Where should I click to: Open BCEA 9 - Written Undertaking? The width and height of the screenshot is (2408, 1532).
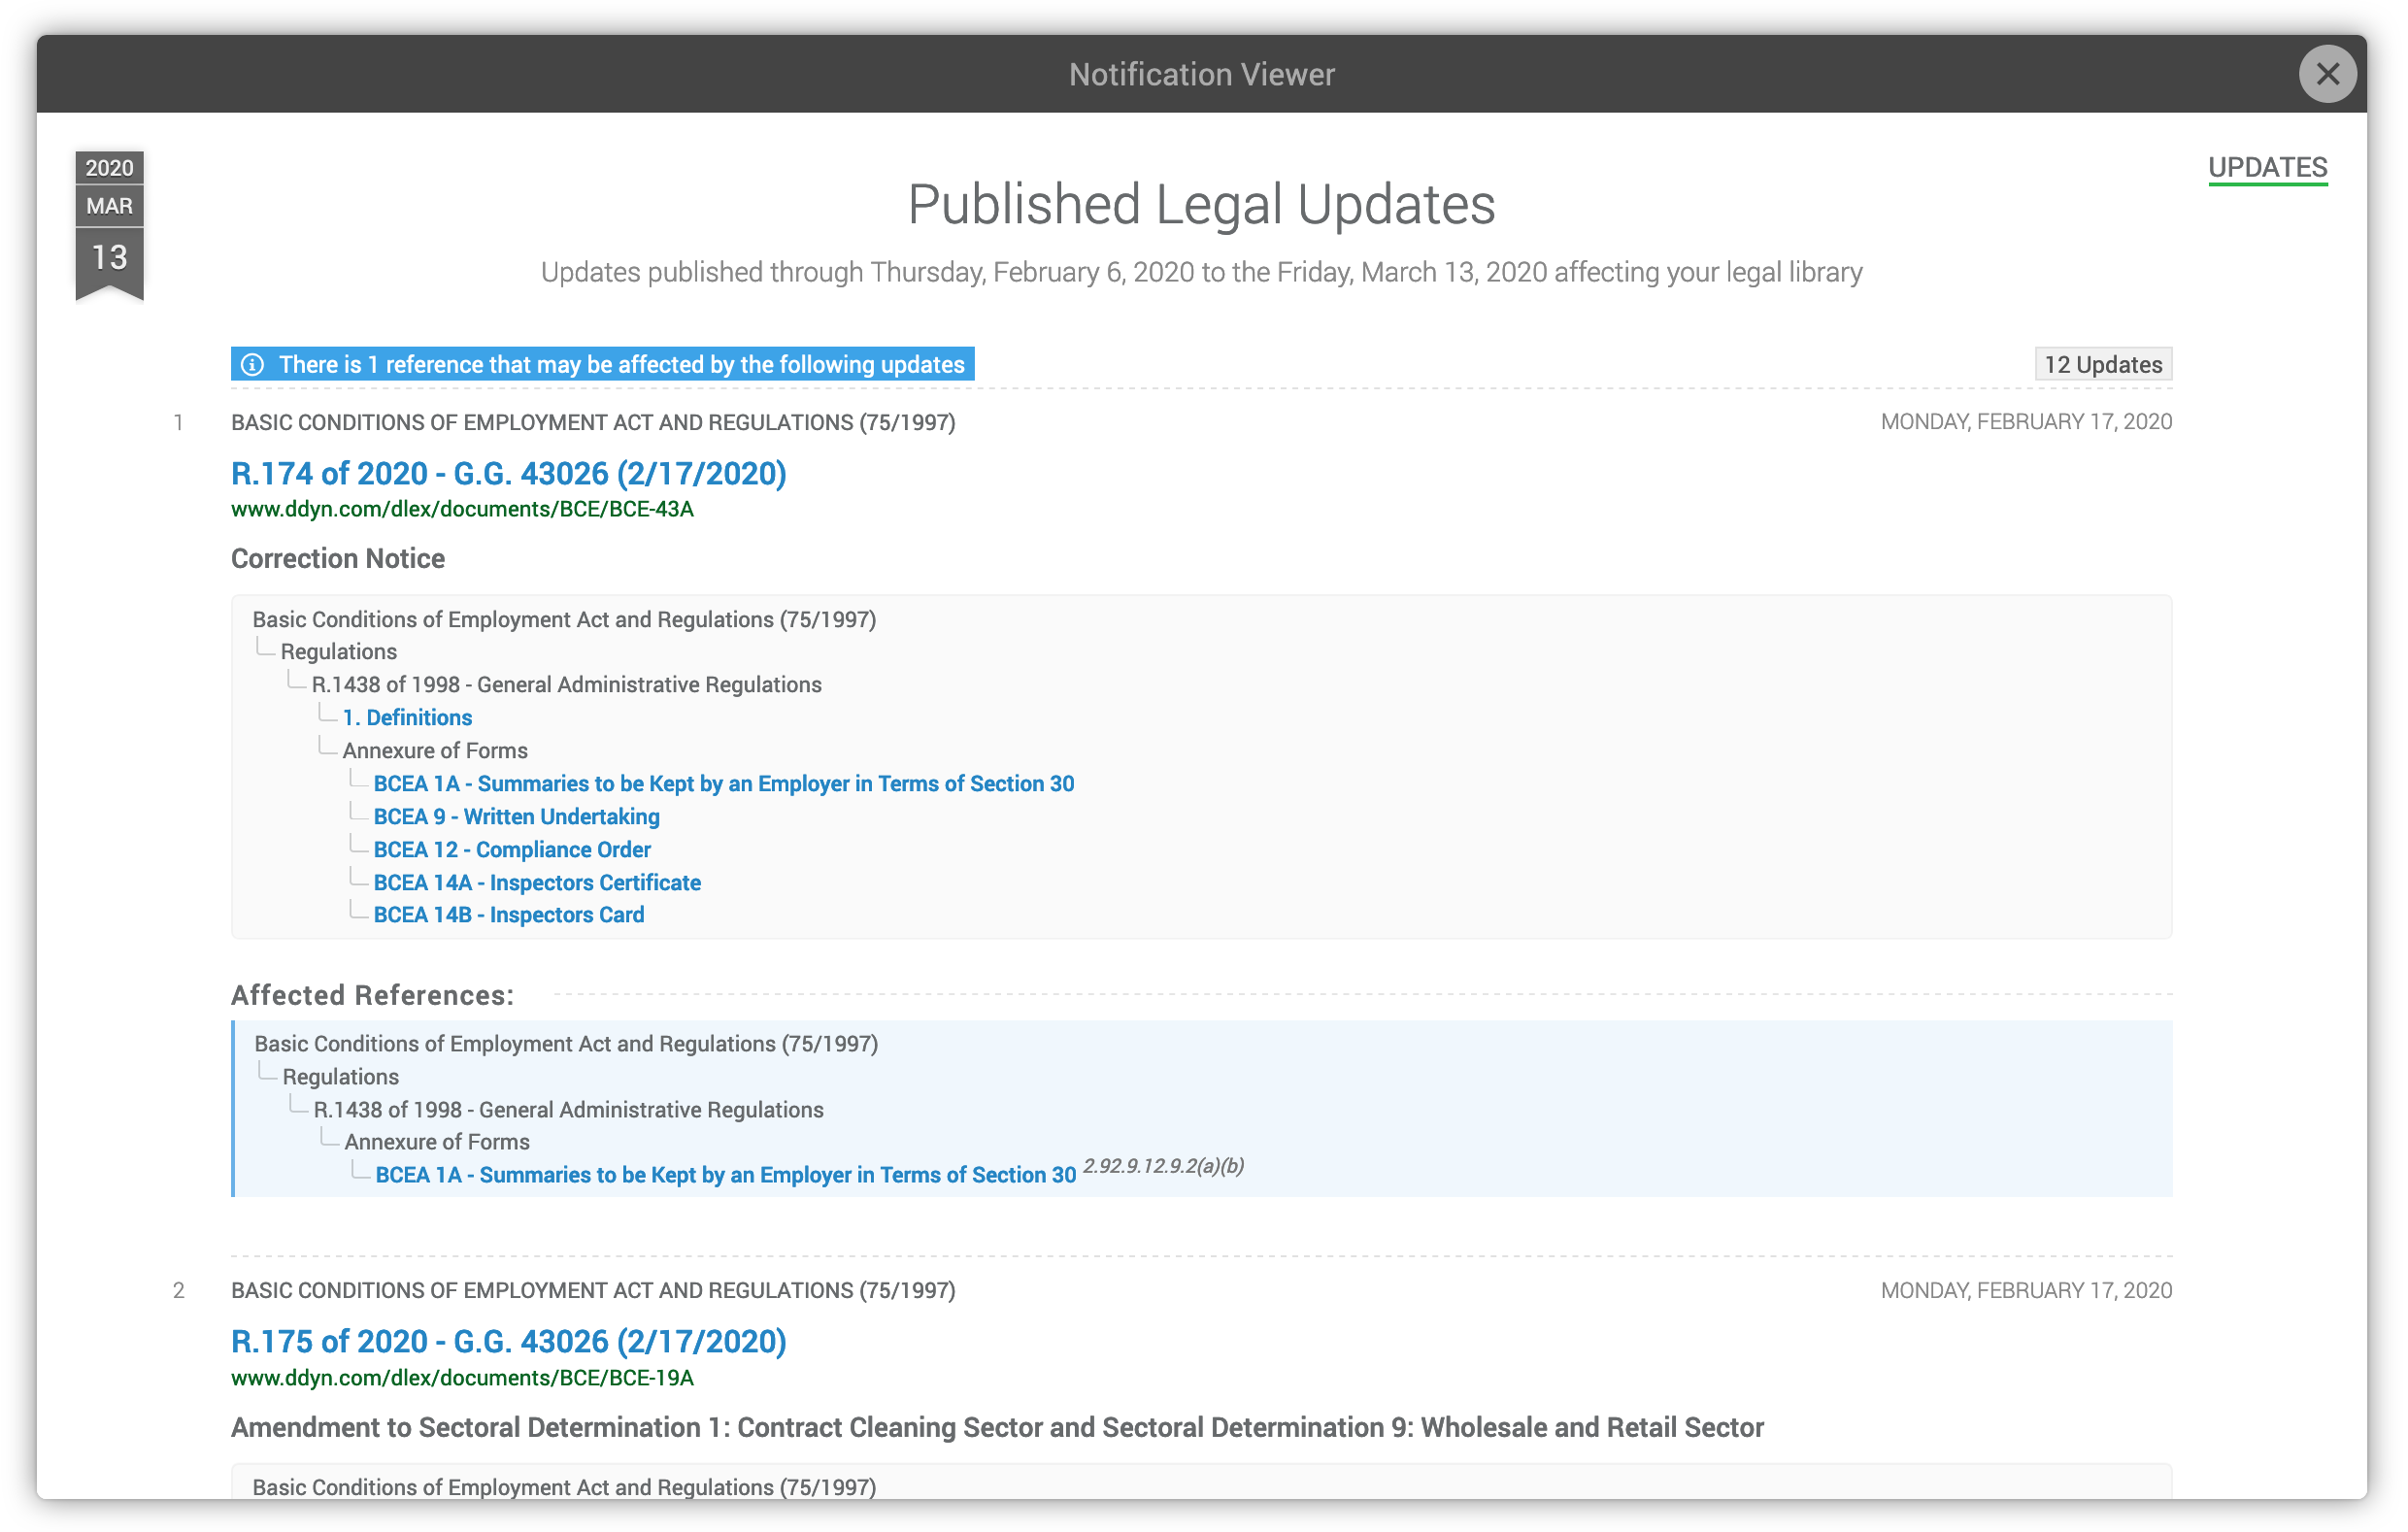pyautogui.click(x=516, y=817)
